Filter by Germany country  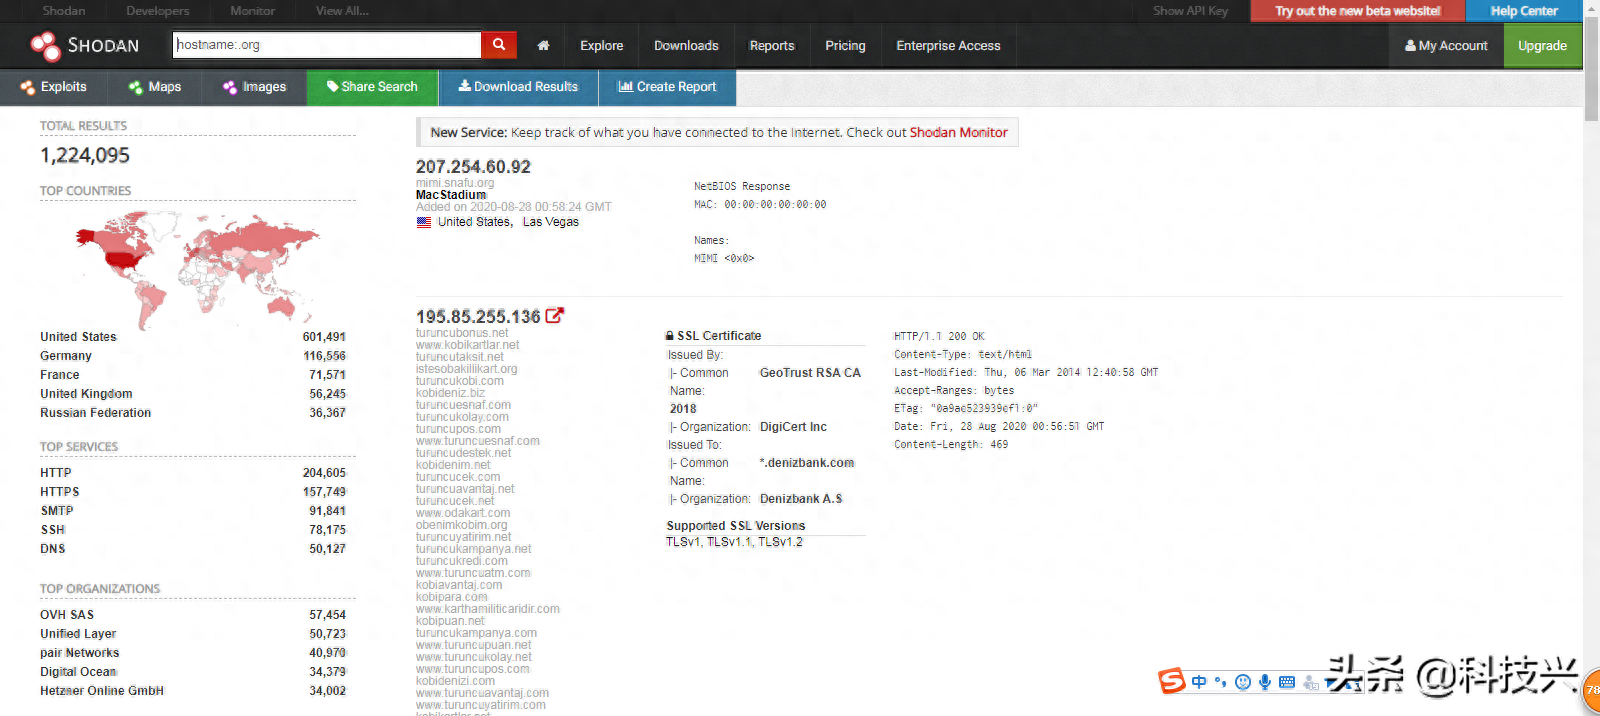(x=66, y=356)
